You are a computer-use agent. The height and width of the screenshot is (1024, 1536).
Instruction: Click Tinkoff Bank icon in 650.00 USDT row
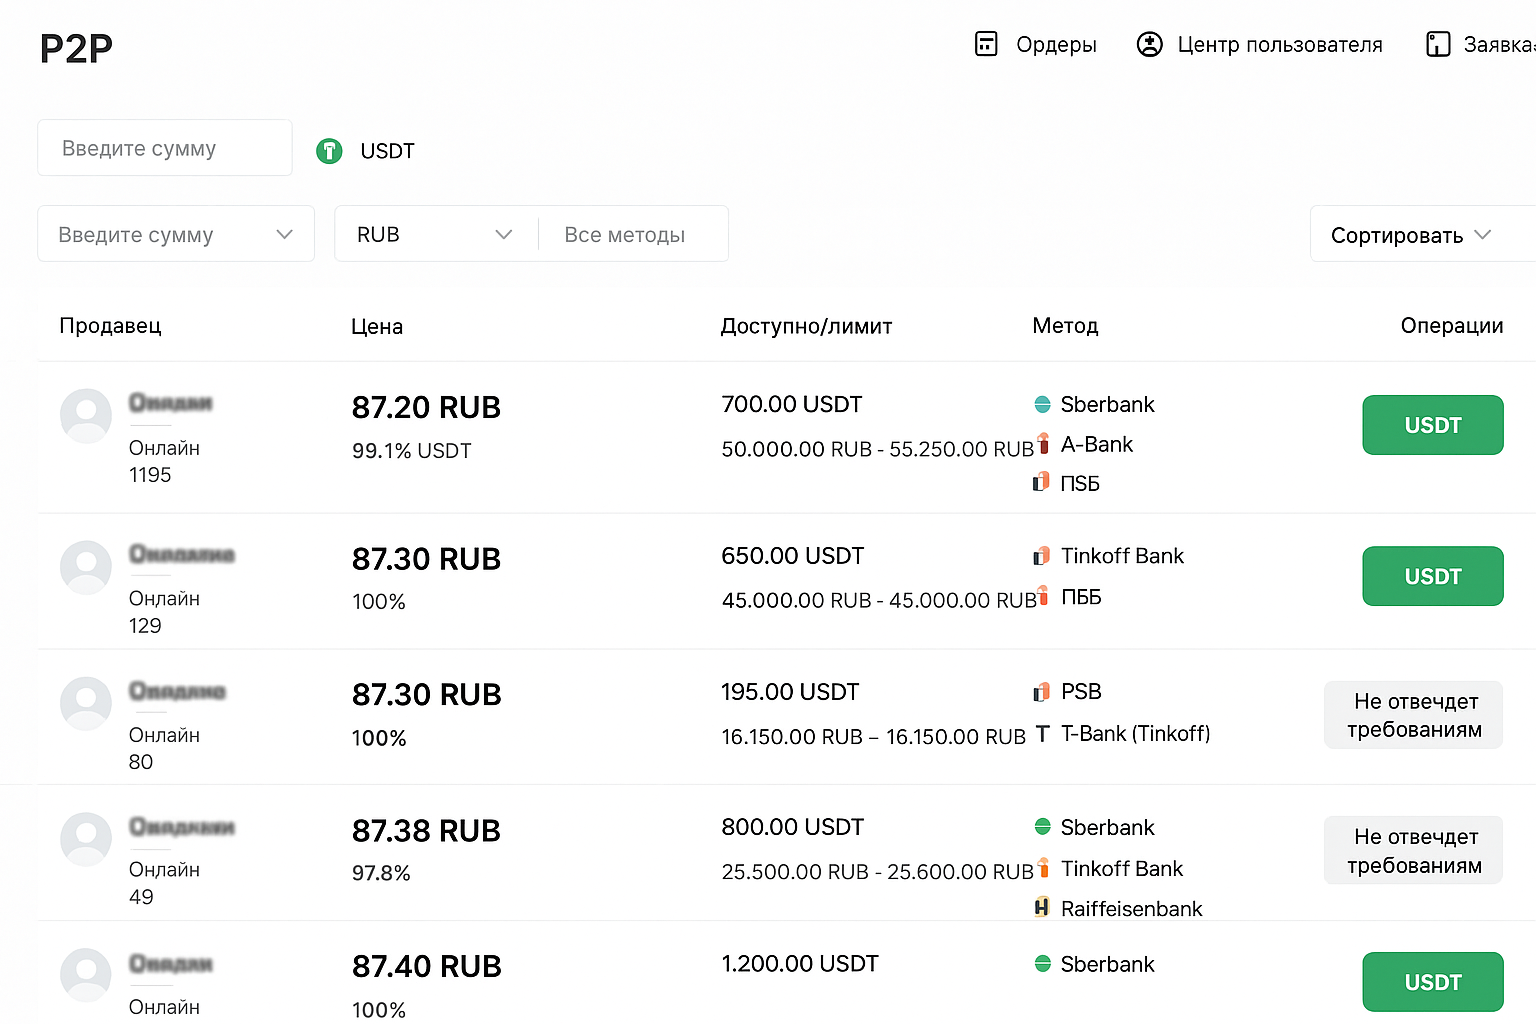pos(1042,556)
